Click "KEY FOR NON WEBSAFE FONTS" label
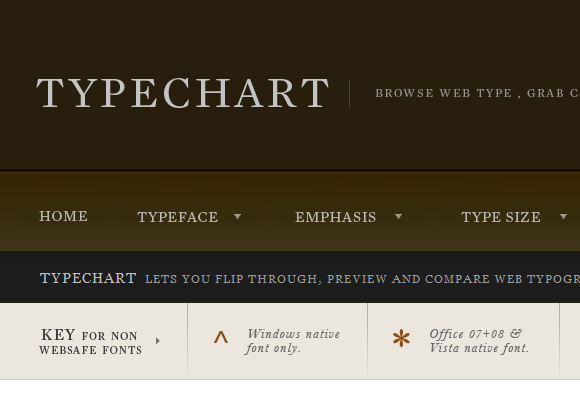580x400 pixels. (x=91, y=342)
